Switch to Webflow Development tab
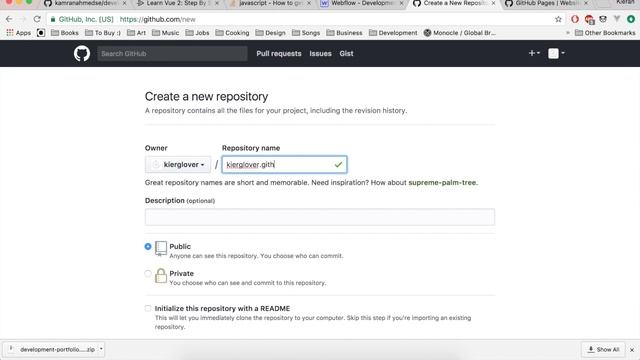The image size is (640, 360). click(362, 3)
